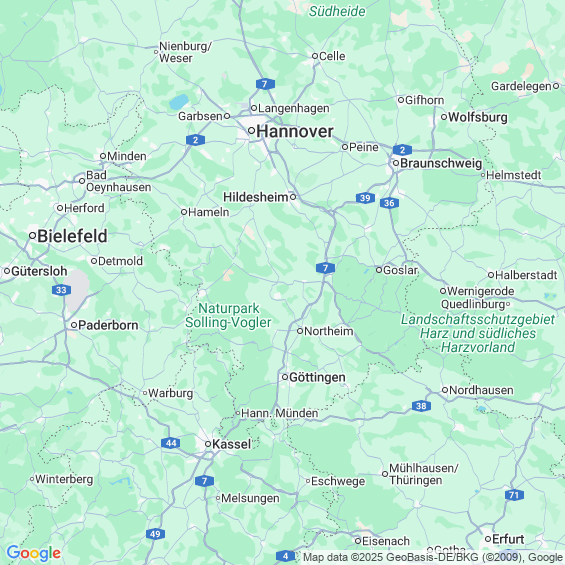565x565 pixels.
Task: Select the Hannover city label
Action: [x=294, y=131]
